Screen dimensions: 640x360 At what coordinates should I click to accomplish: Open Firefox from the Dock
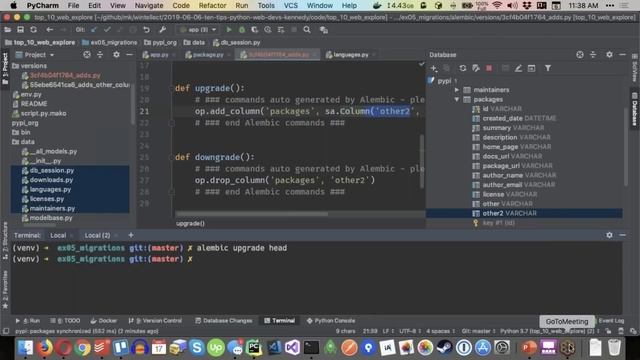click(45, 348)
